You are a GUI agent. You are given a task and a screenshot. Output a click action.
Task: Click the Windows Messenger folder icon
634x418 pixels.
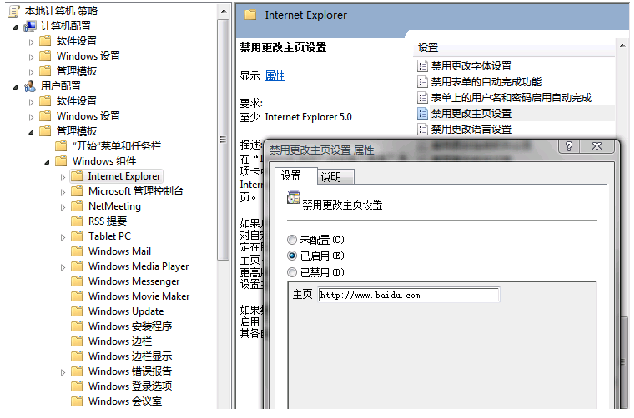pyautogui.click(x=77, y=281)
